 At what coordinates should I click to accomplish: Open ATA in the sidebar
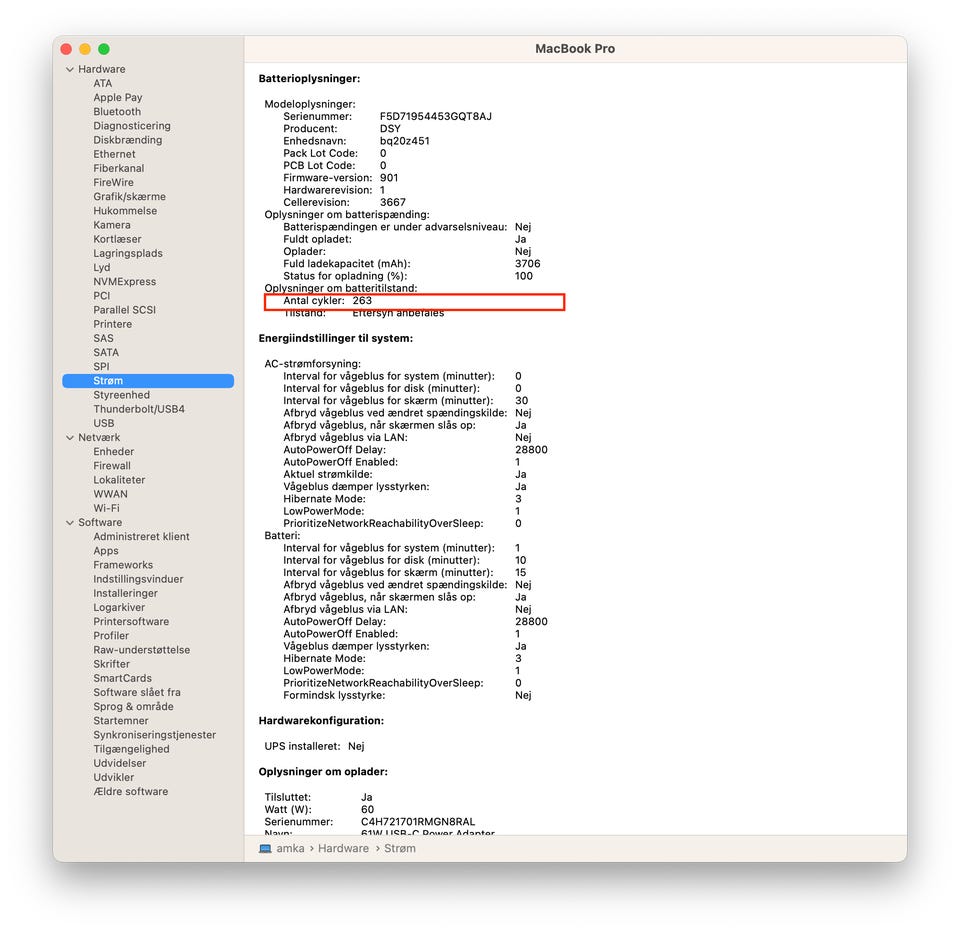pos(103,83)
